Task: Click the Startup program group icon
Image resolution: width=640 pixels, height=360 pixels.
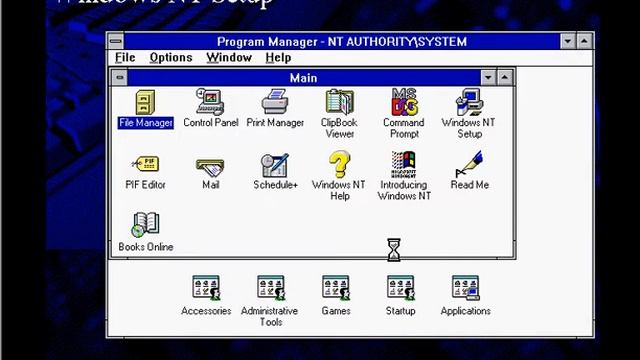Action: click(401, 288)
